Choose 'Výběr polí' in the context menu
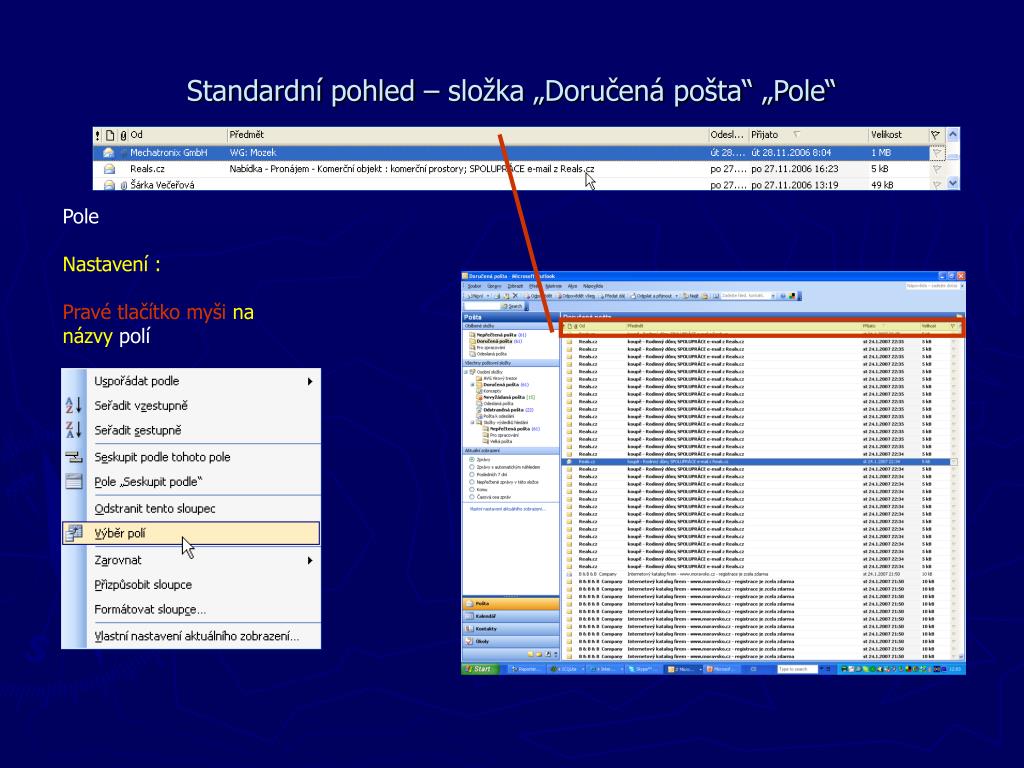Viewport: 1024px width, 768px height. [x=191, y=533]
